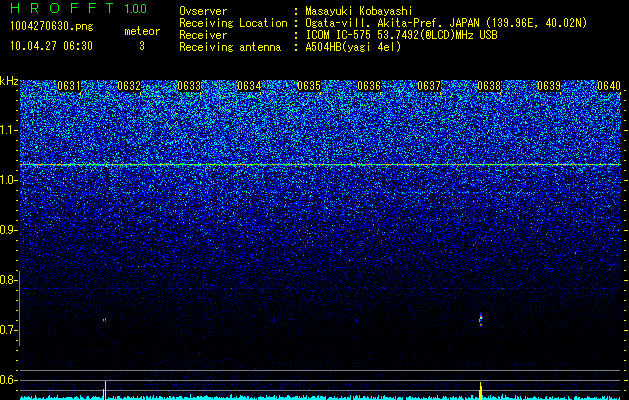Click the 0.7 kHz axis label
Screen dimensions: 629x400
pyautogui.click(x=9, y=330)
